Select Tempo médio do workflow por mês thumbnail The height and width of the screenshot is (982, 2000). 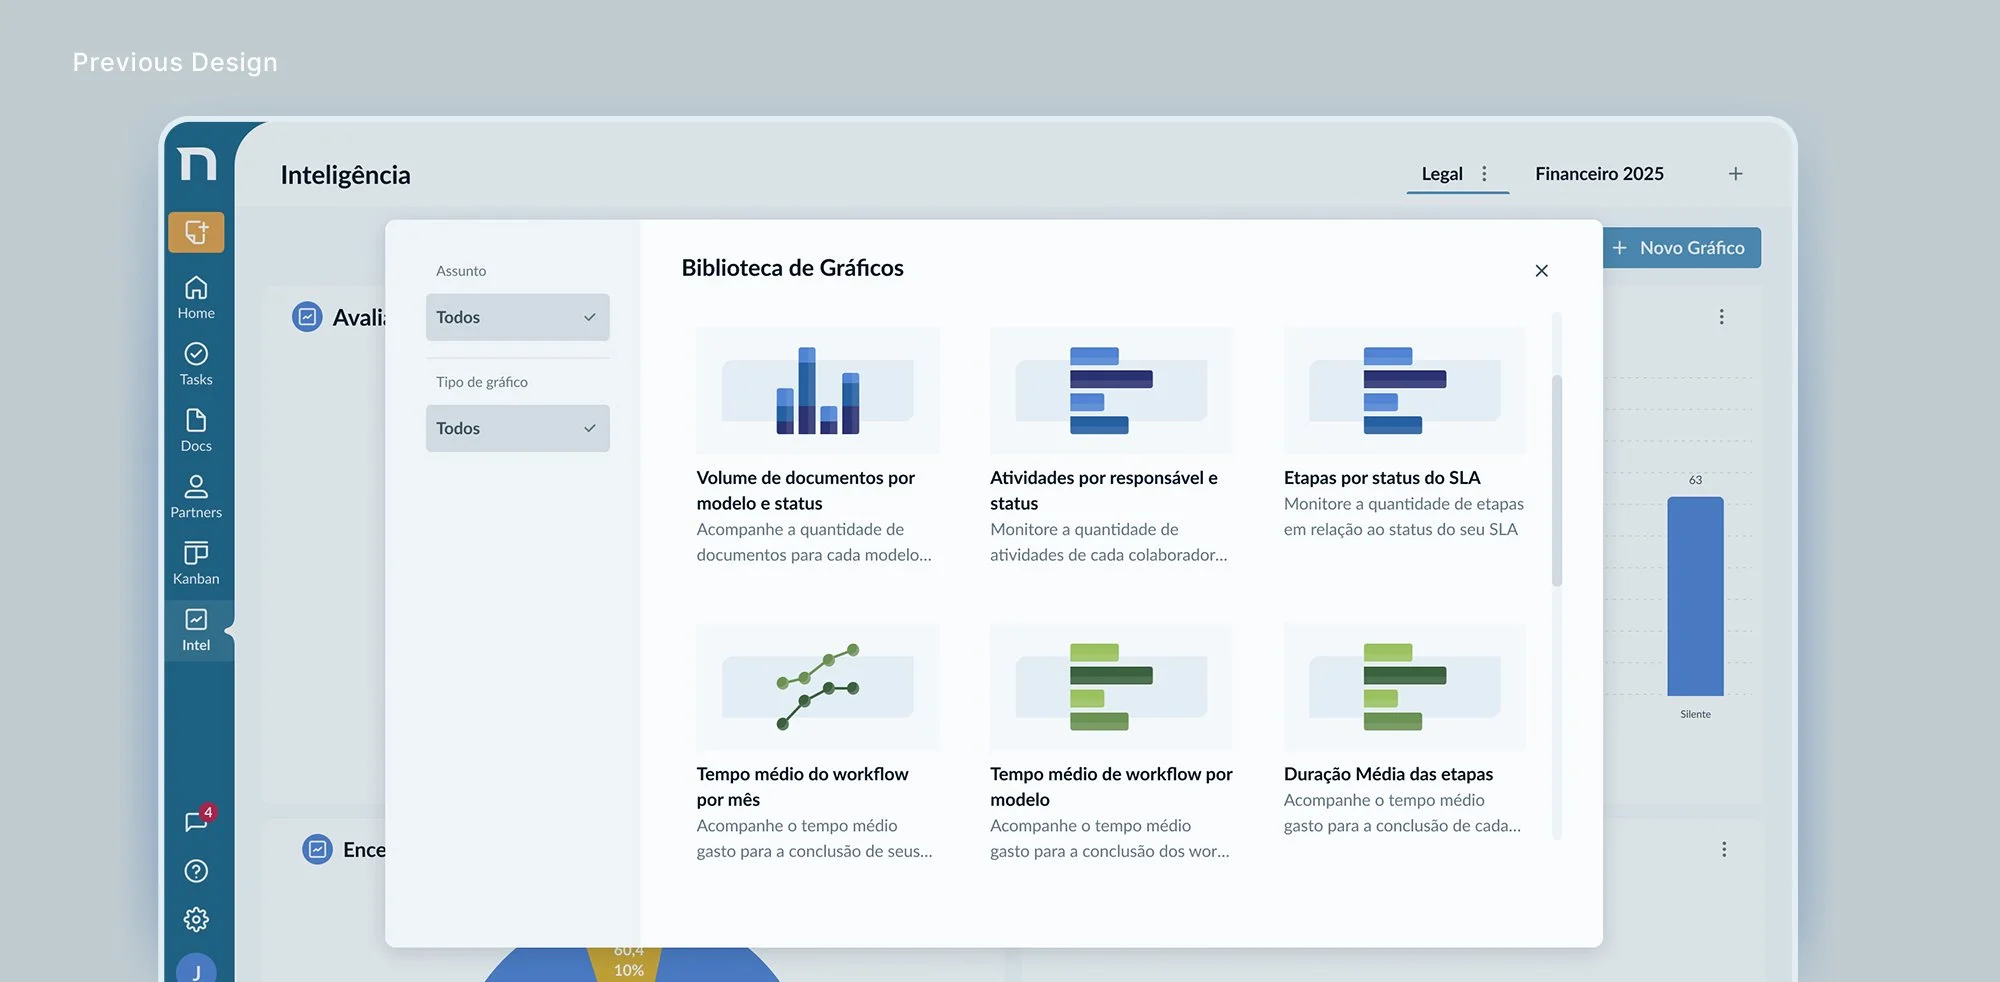coord(817,687)
